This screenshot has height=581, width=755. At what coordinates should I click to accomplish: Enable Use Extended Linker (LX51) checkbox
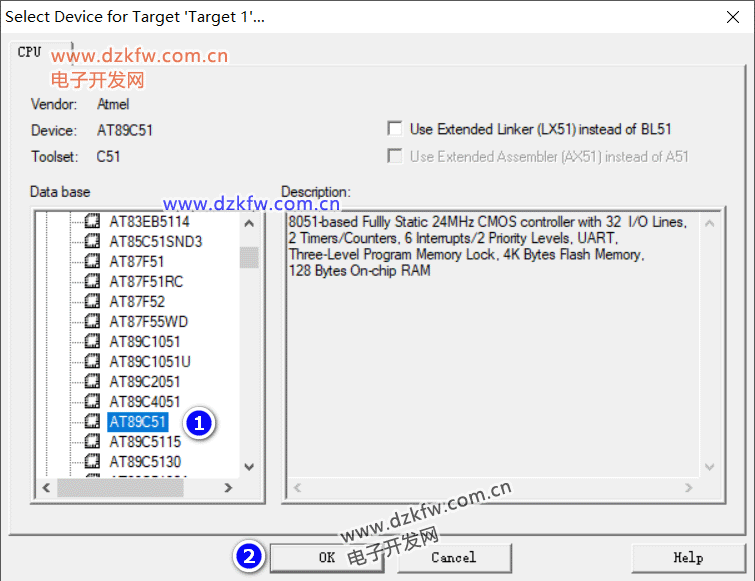pos(395,129)
